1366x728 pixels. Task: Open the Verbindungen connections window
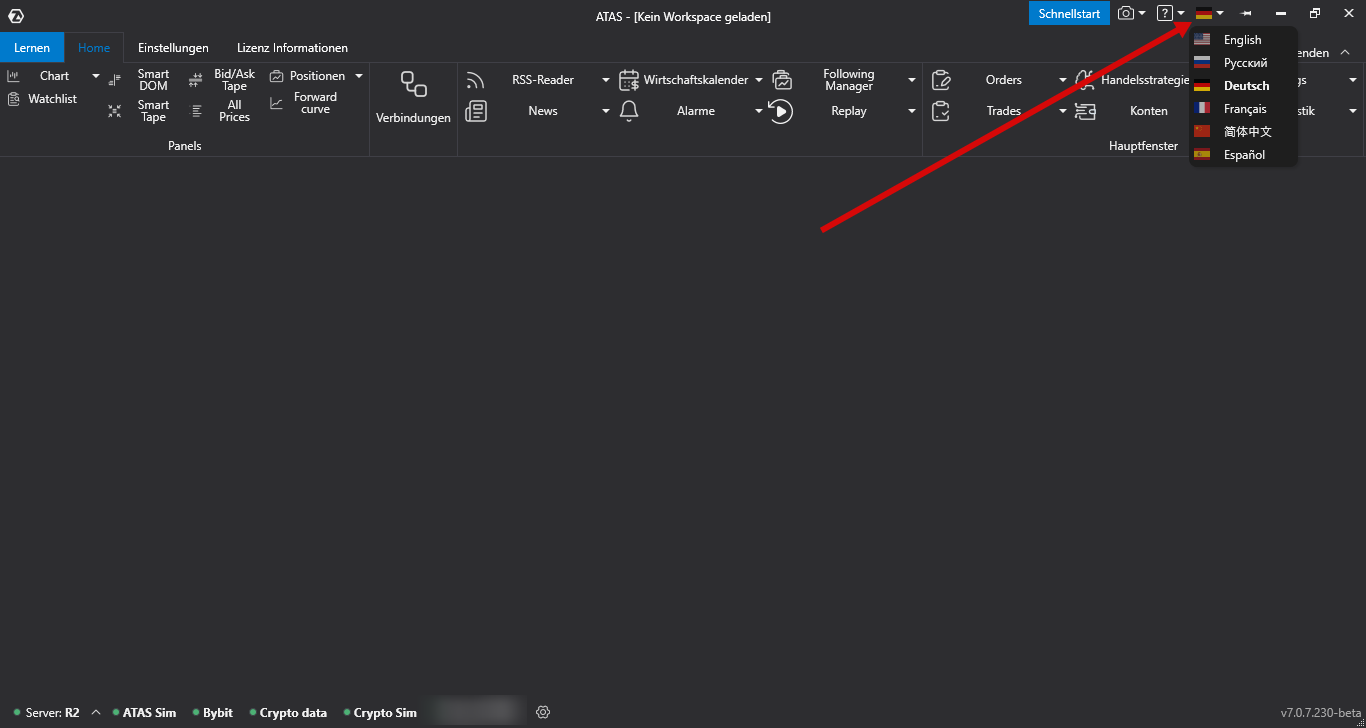pyautogui.click(x=413, y=97)
